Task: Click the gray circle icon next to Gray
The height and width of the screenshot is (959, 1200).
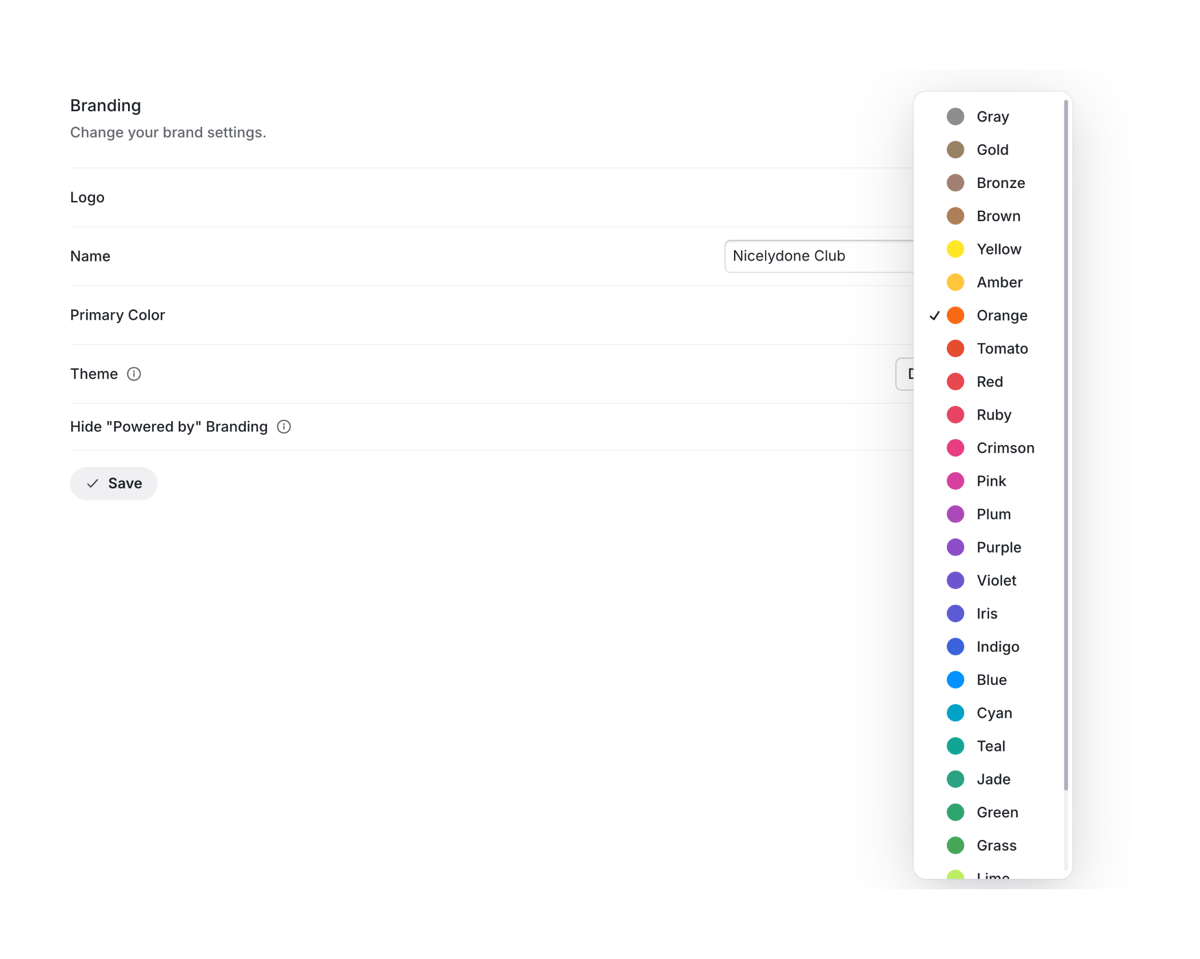Action: pyautogui.click(x=955, y=116)
